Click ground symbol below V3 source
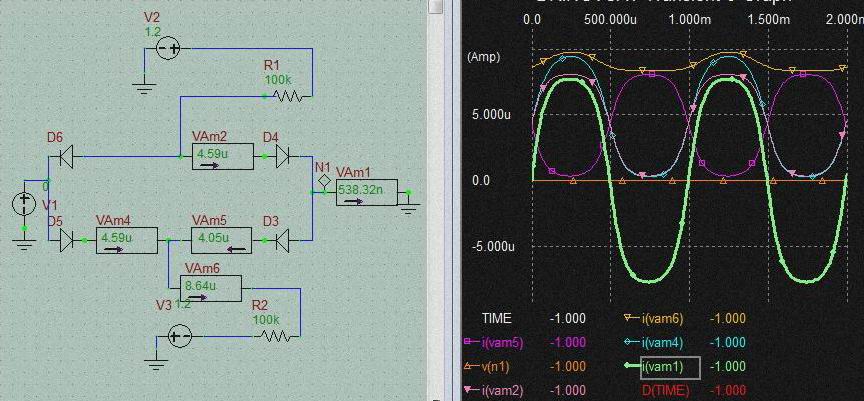Image resolution: width=864 pixels, height=401 pixels. pos(156,365)
